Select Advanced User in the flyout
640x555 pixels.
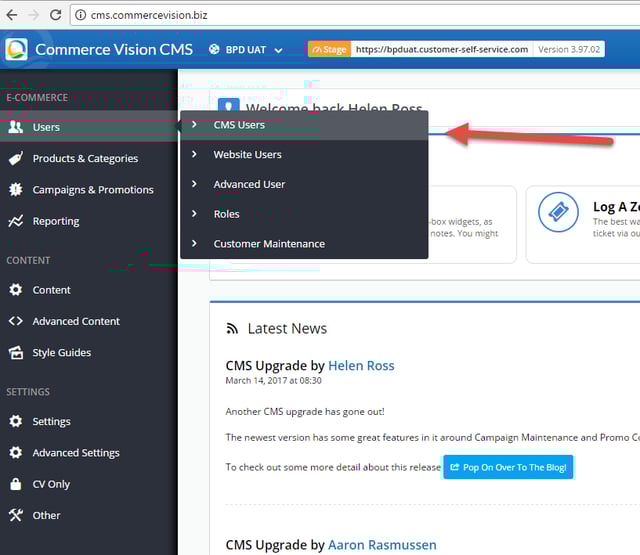(304, 184)
